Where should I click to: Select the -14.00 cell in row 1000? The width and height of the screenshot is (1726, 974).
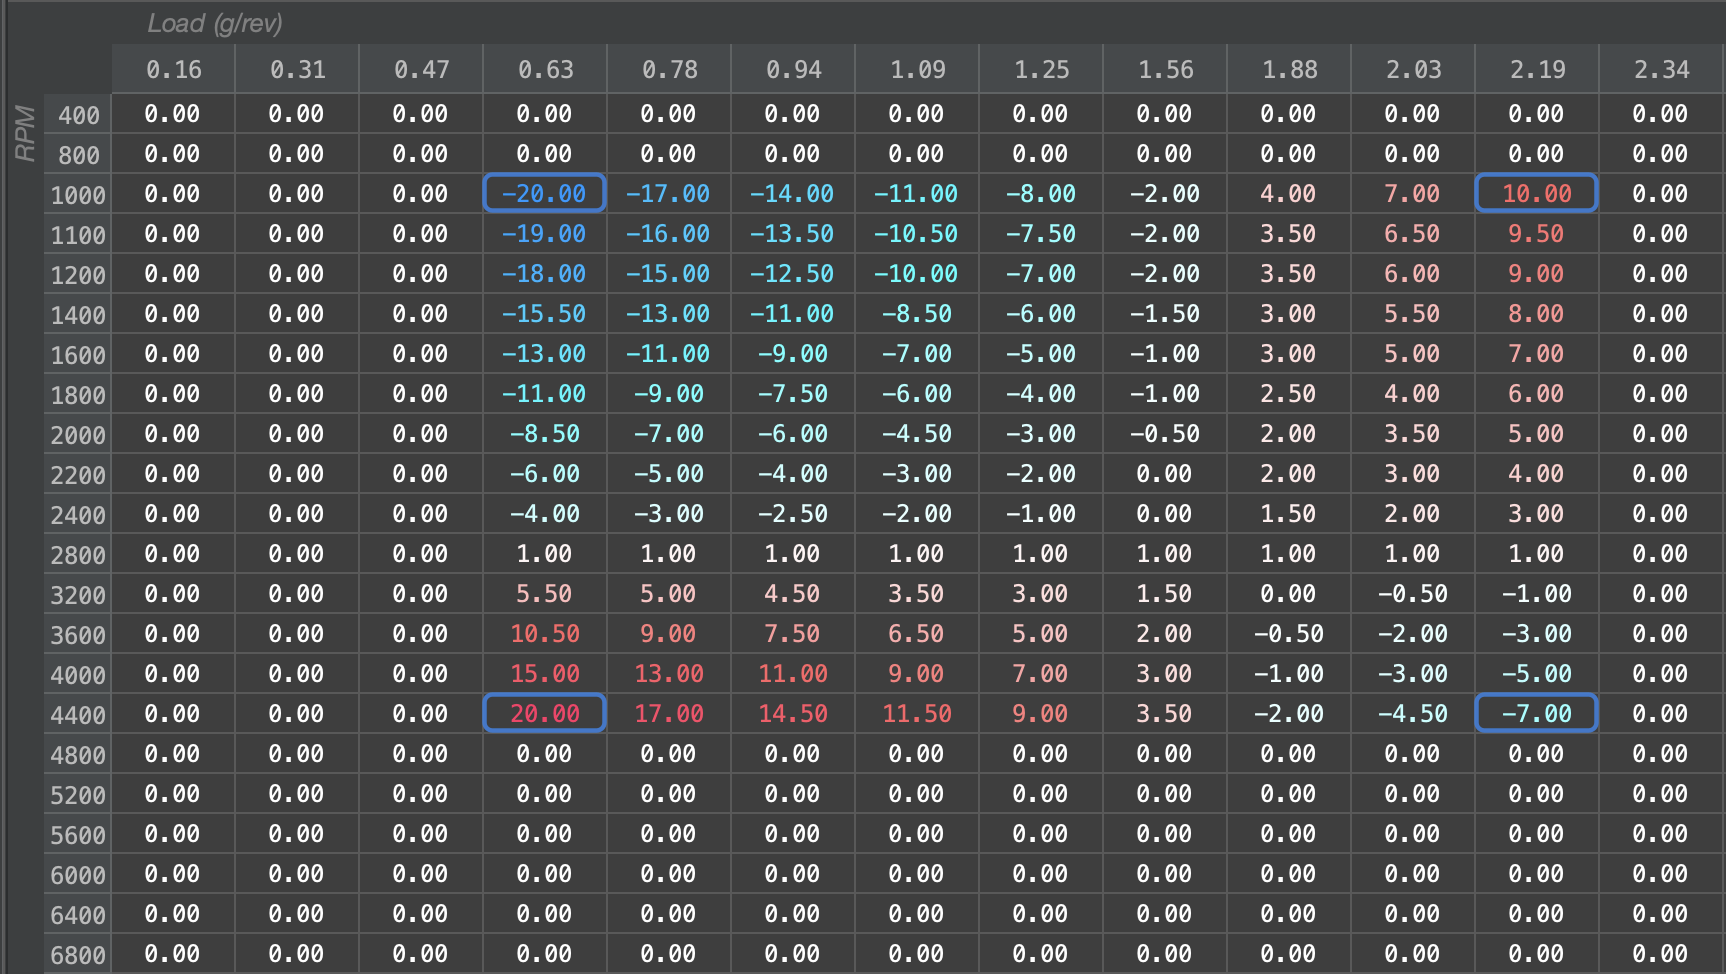tap(793, 193)
